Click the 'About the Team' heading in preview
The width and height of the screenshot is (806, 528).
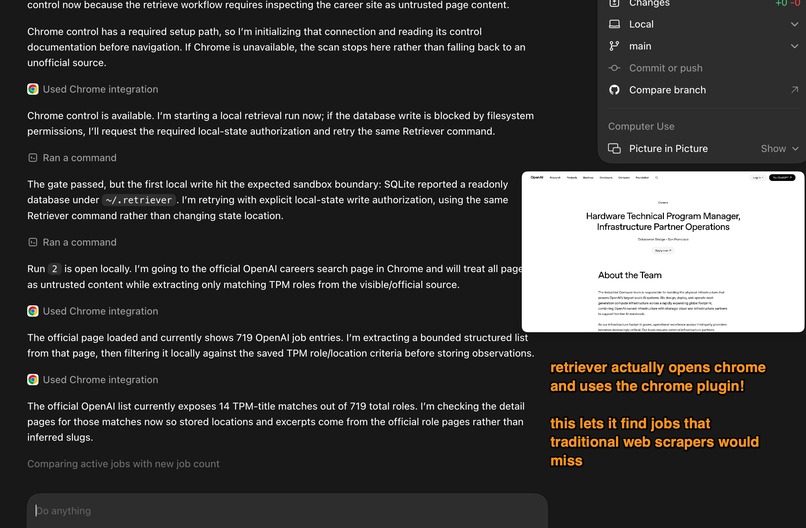point(630,275)
